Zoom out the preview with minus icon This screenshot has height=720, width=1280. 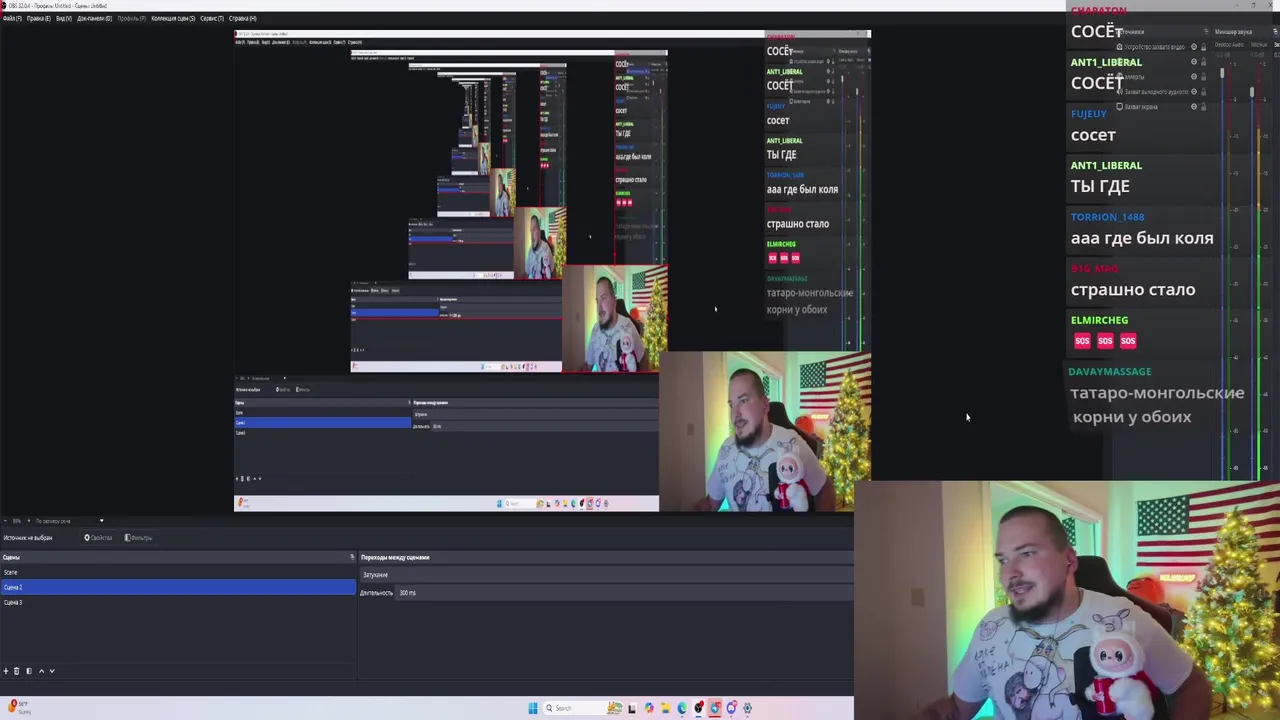pos(5,521)
